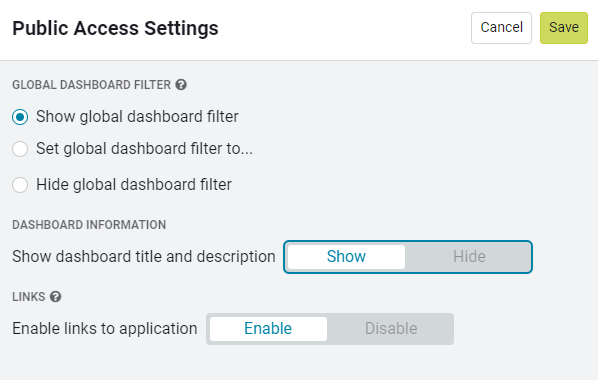Set links to application to Disable
This screenshot has height=380, width=598.
pyautogui.click(x=391, y=329)
